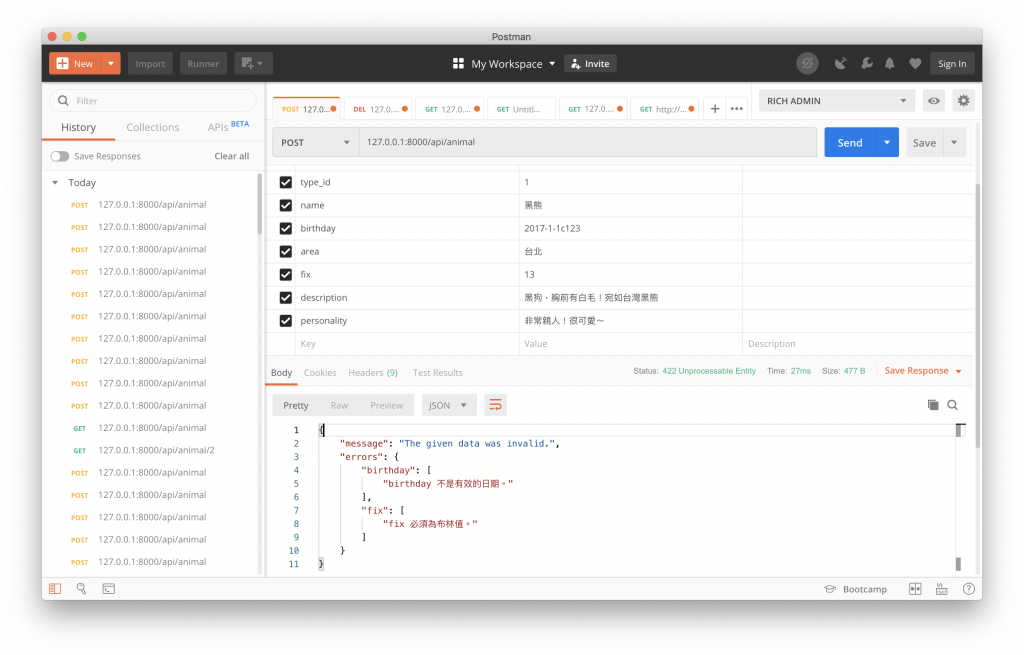Open the Postman console icon

click(108, 589)
